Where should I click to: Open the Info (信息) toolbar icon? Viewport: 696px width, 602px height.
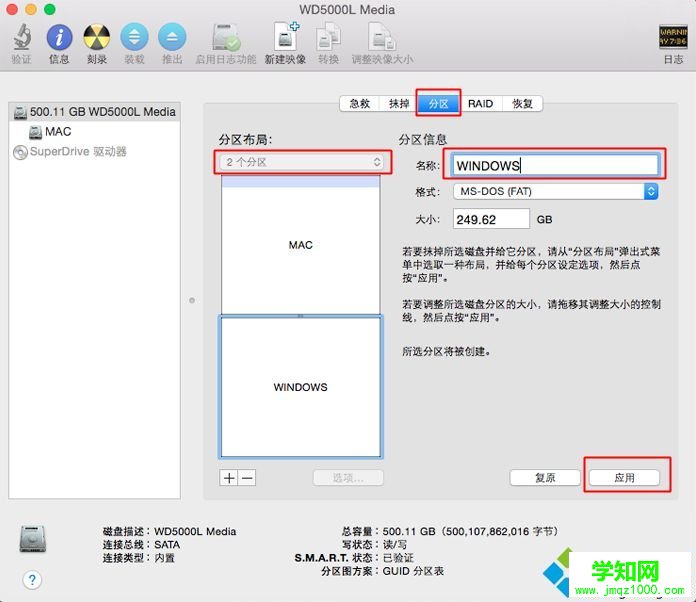pos(59,37)
